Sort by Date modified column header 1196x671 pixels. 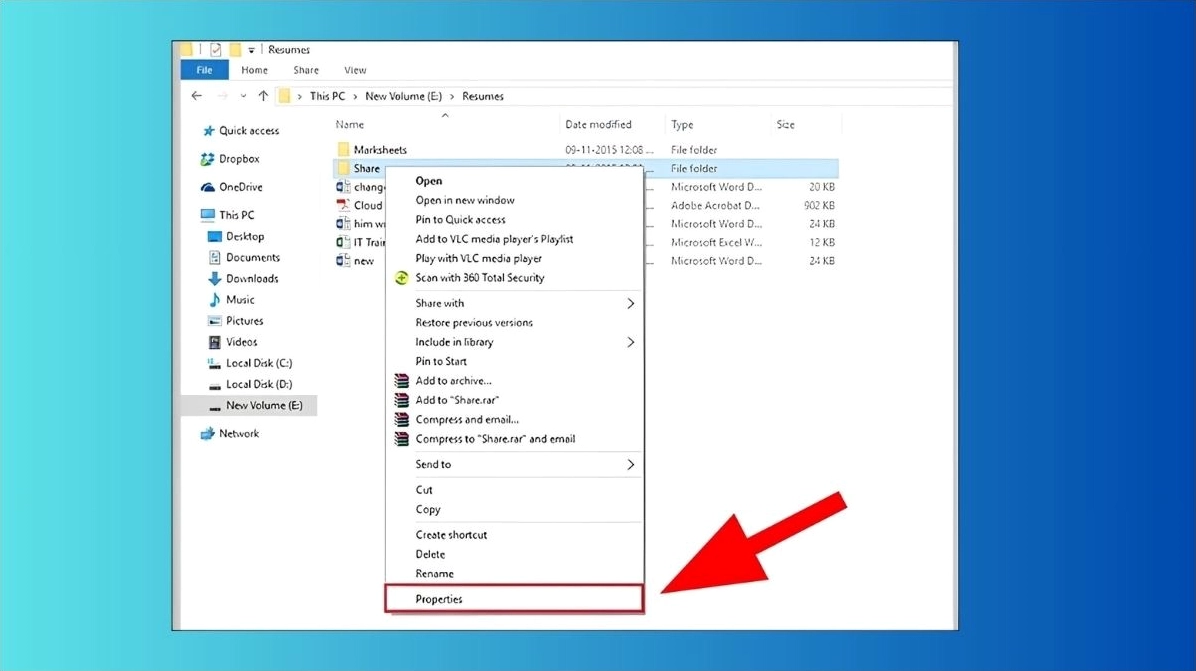tap(598, 125)
